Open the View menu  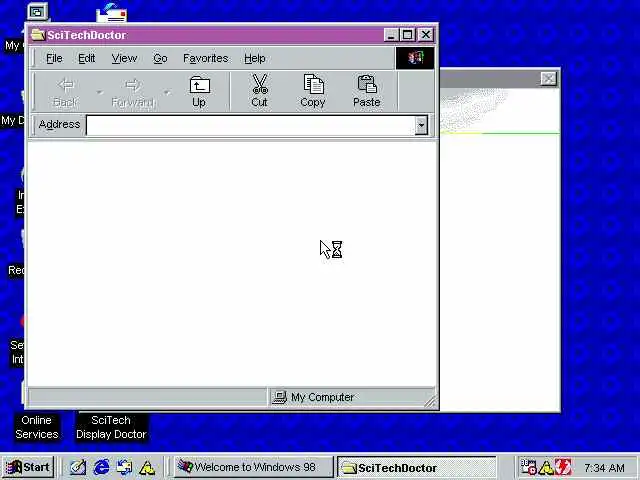coord(124,58)
